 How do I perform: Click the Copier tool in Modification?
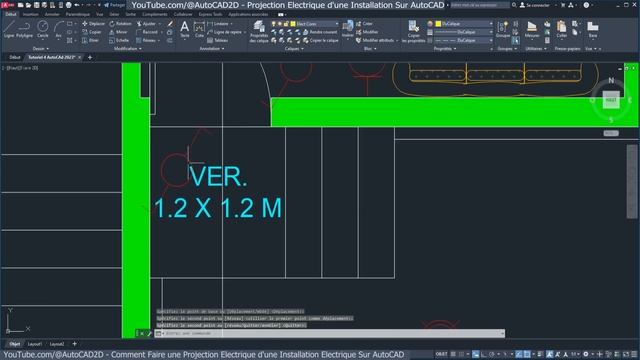click(92, 32)
